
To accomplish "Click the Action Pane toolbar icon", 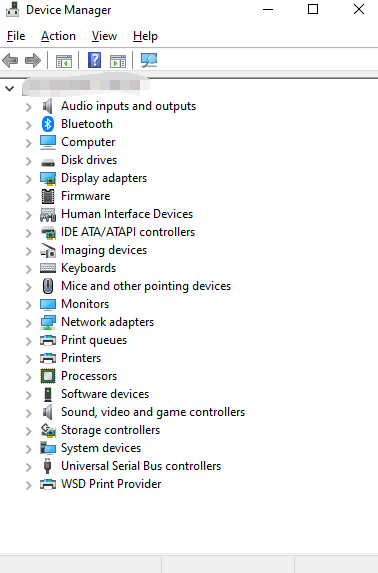I will coord(118,61).
